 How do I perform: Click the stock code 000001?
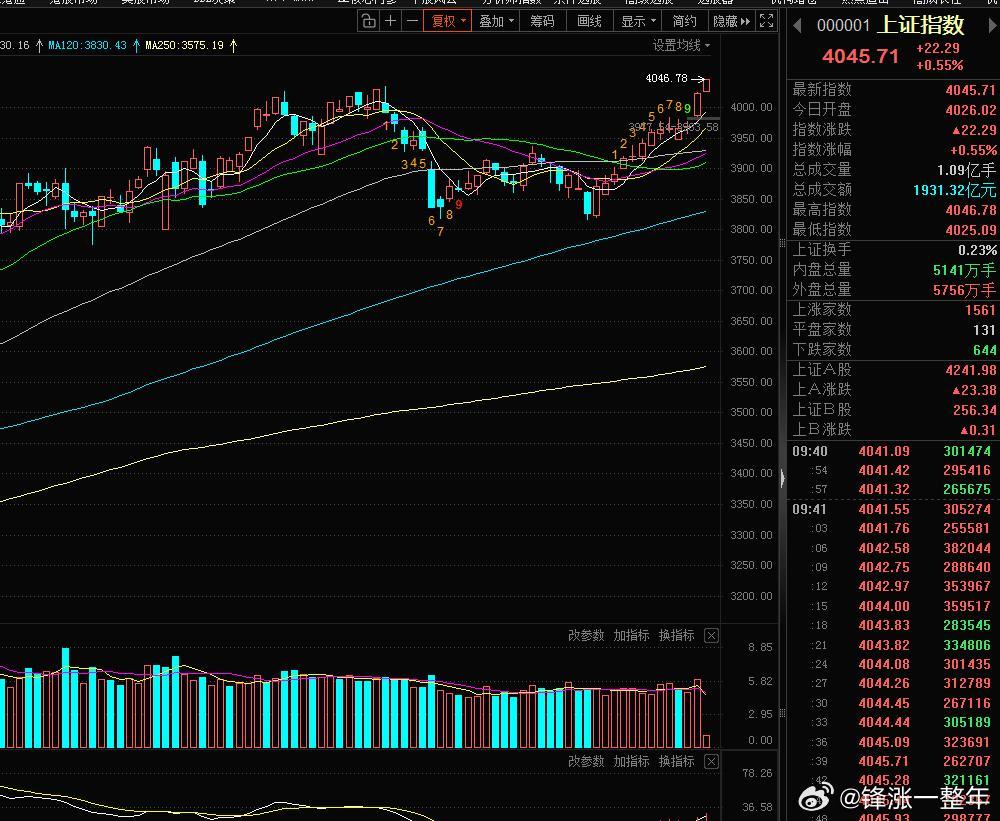pos(843,26)
